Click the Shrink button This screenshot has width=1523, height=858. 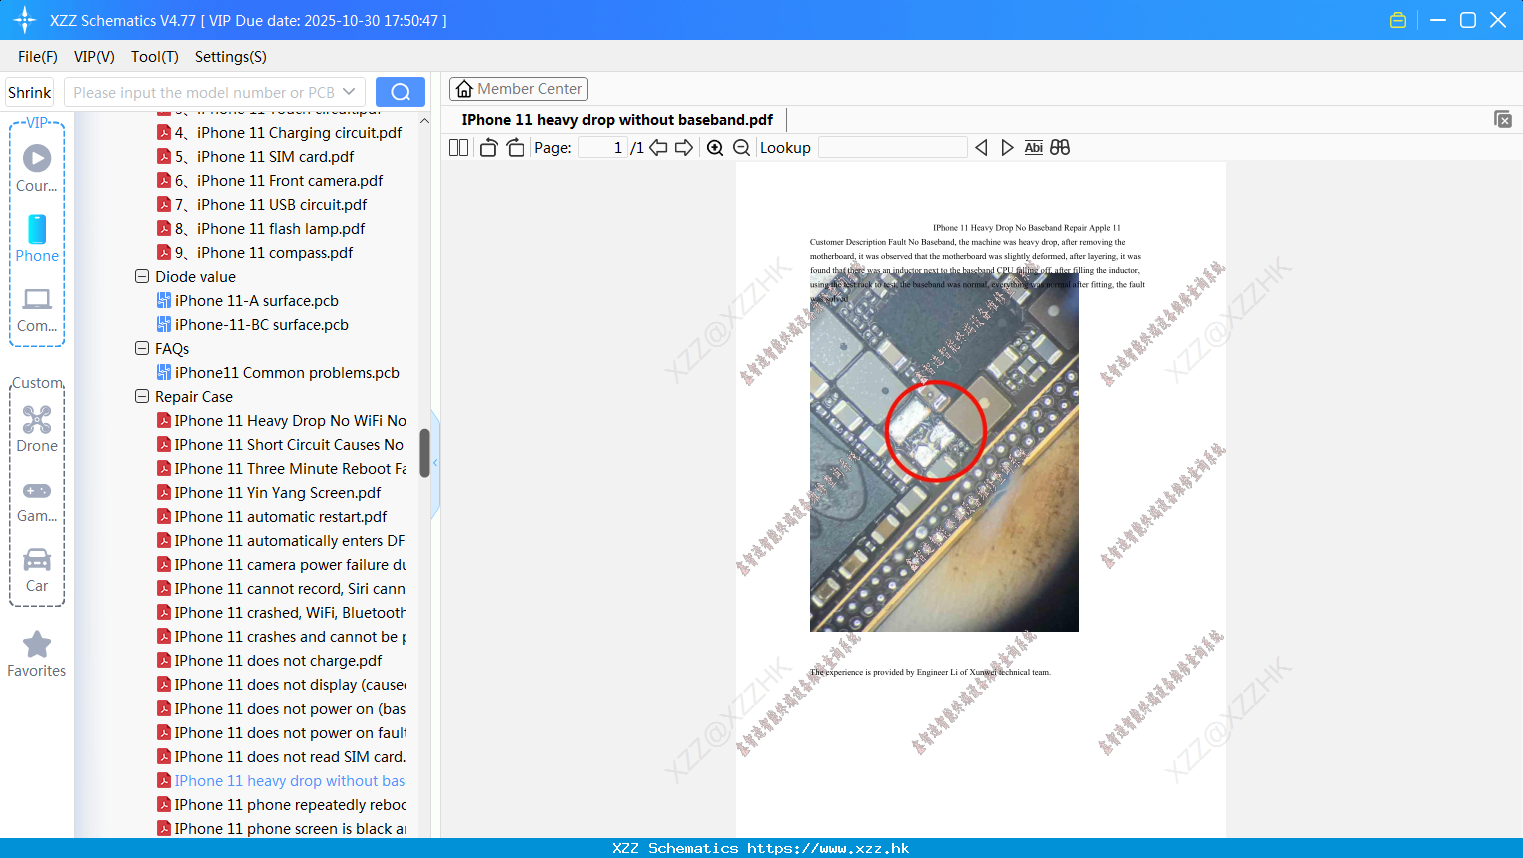[x=30, y=92]
